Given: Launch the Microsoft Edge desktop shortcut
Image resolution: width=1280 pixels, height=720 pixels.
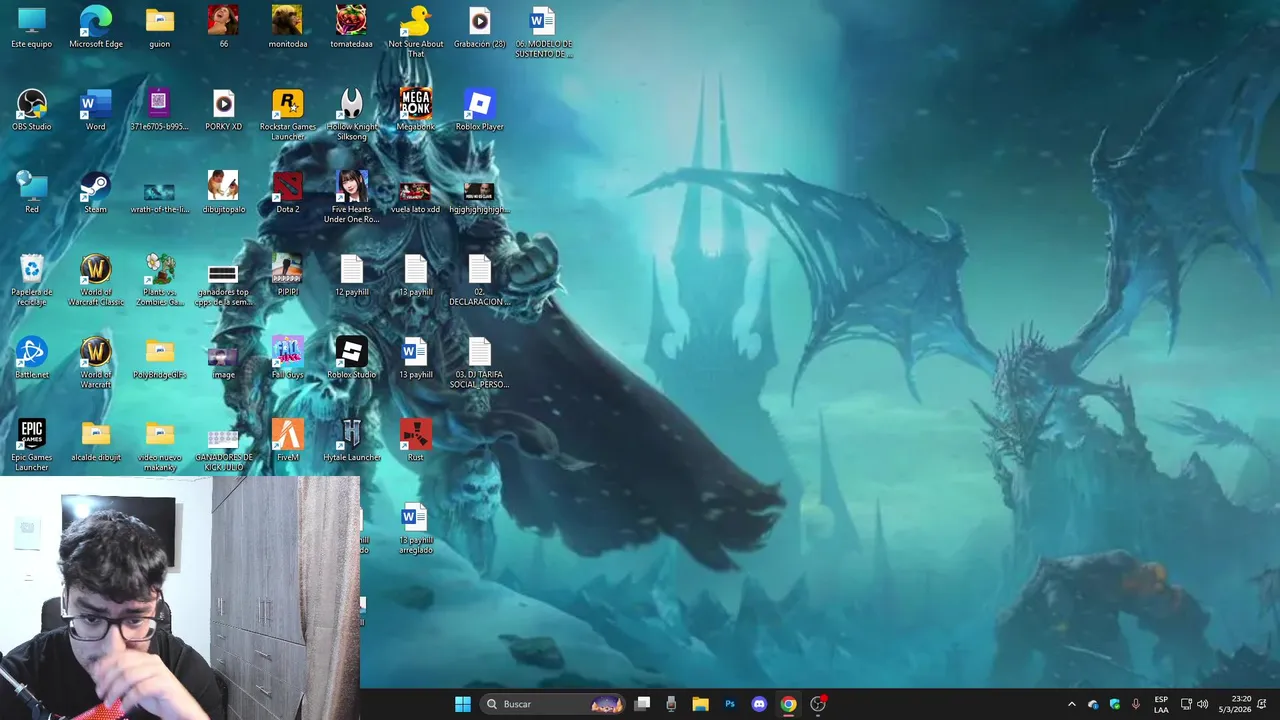Looking at the screenshot, I should [96, 28].
